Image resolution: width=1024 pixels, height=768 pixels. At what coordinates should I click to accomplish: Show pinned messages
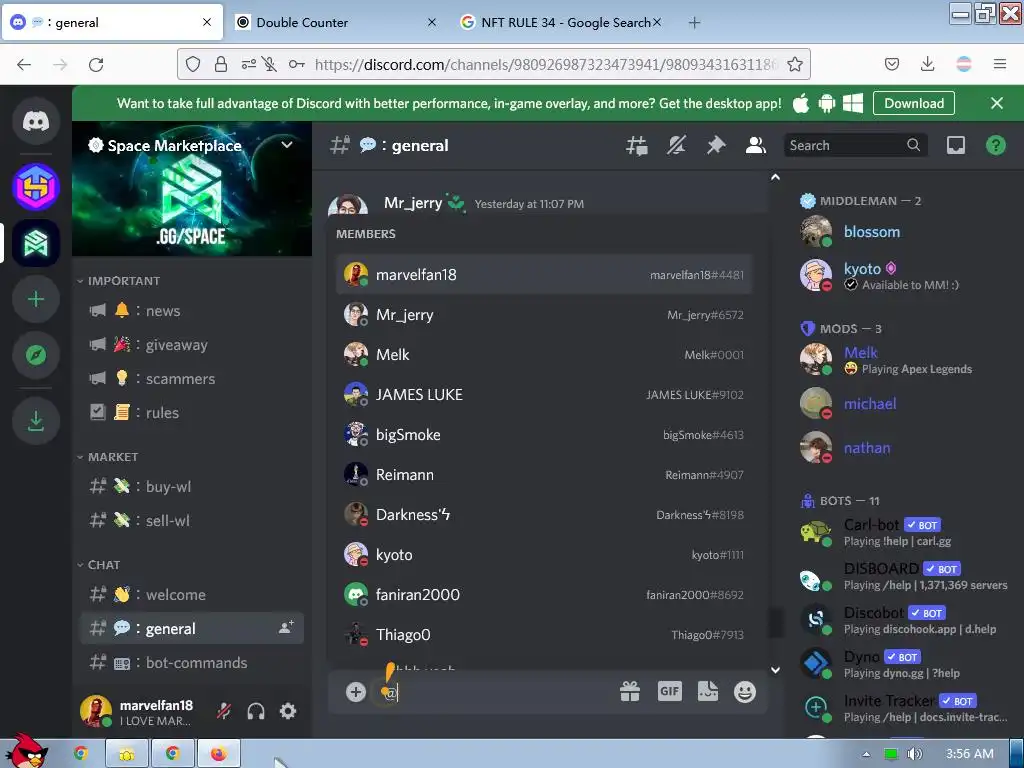[716, 146]
